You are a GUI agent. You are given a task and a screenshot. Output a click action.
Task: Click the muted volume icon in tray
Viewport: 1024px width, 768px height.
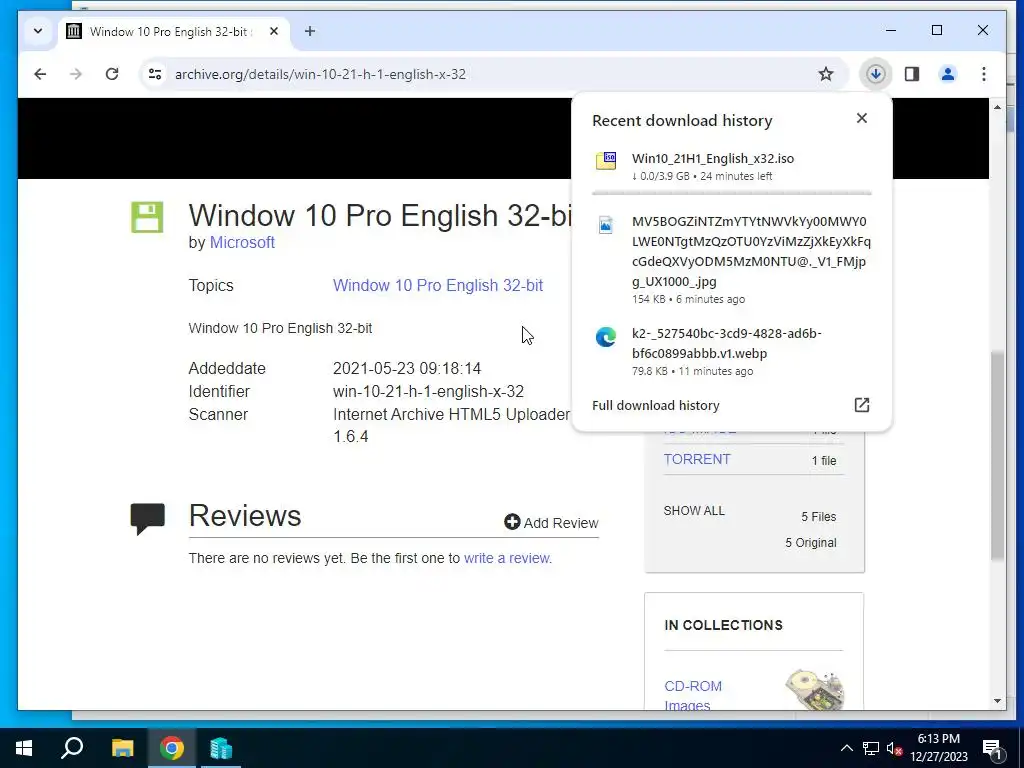pos(894,748)
